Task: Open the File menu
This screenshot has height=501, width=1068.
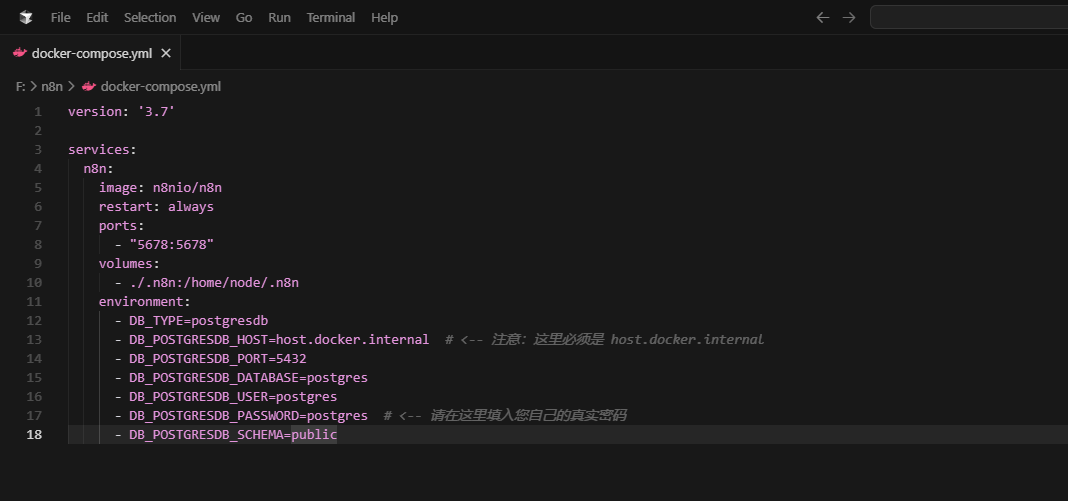Action: click(60, 17)
